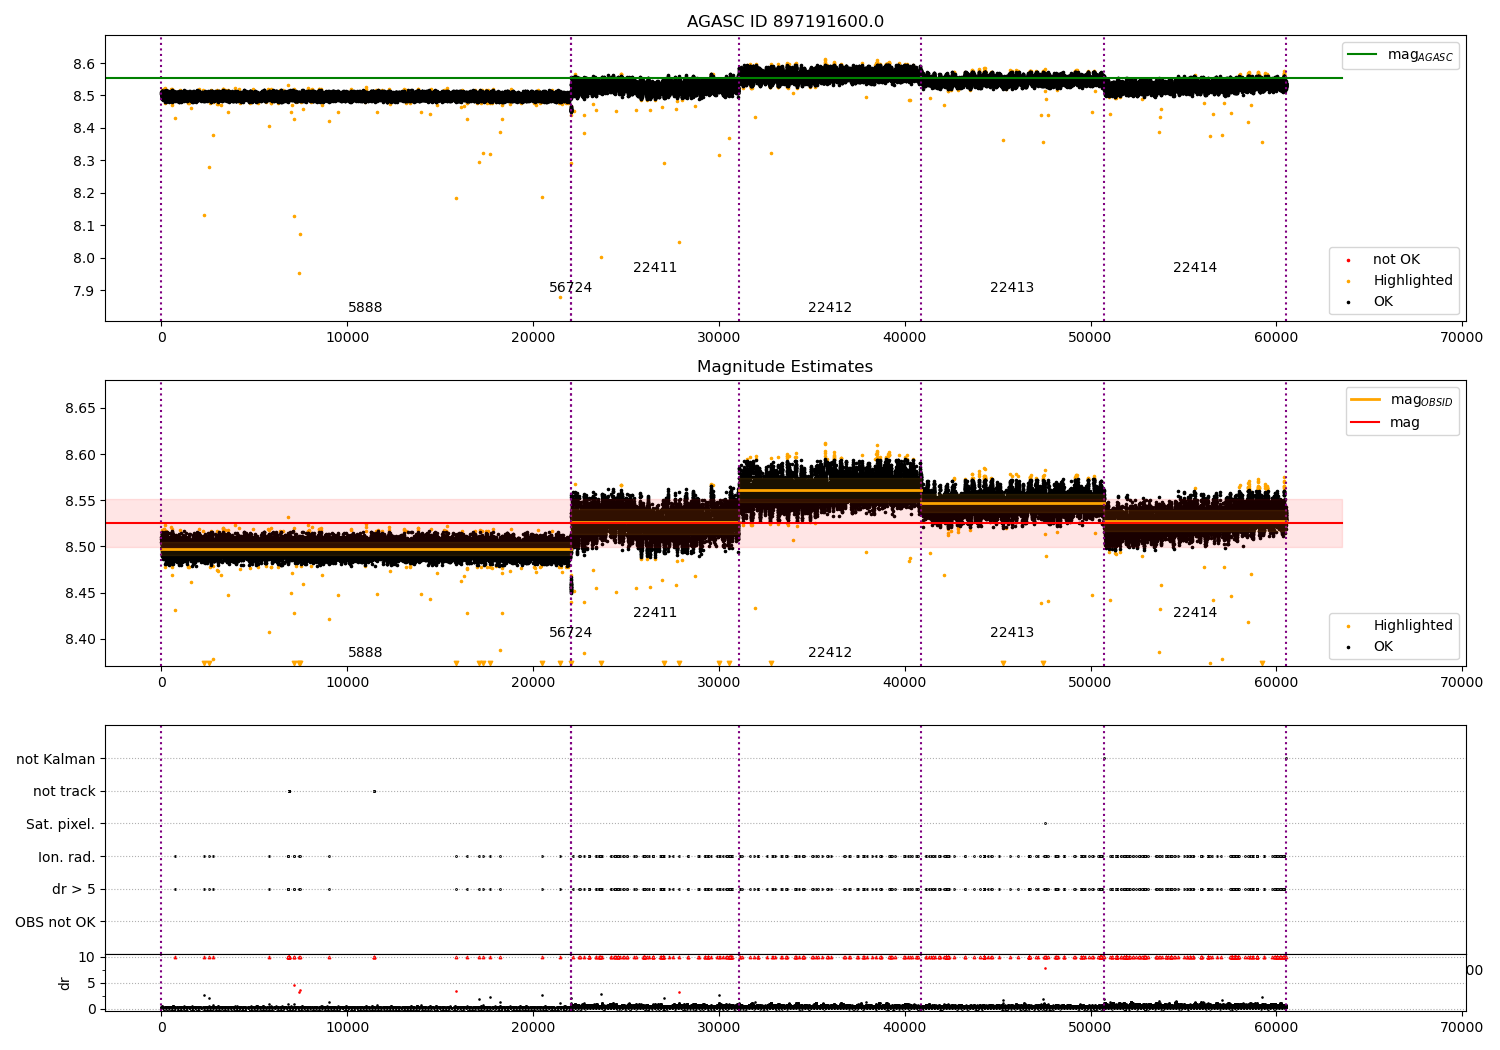Click obsid label "22412" in Magnitude Estimates plot

pyautogui.click(x=830, y=653)
